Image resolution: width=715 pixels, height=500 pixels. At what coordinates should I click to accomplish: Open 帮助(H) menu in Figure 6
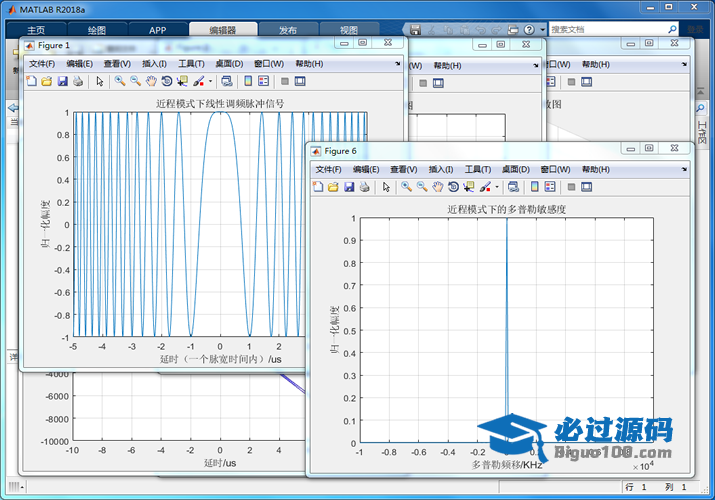596,170
